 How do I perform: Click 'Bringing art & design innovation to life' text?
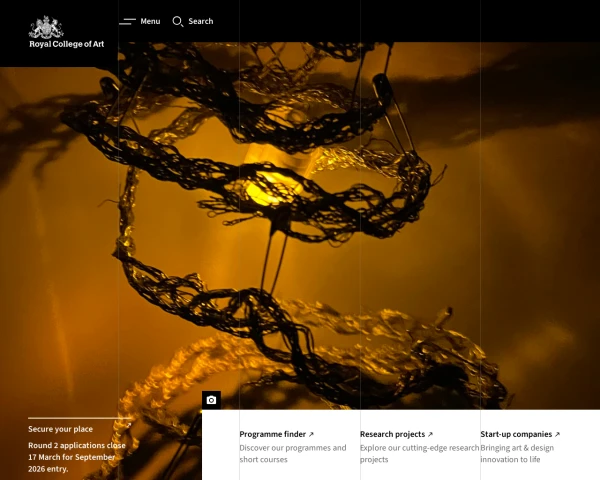pyautogui.click(x=517, y=454)
